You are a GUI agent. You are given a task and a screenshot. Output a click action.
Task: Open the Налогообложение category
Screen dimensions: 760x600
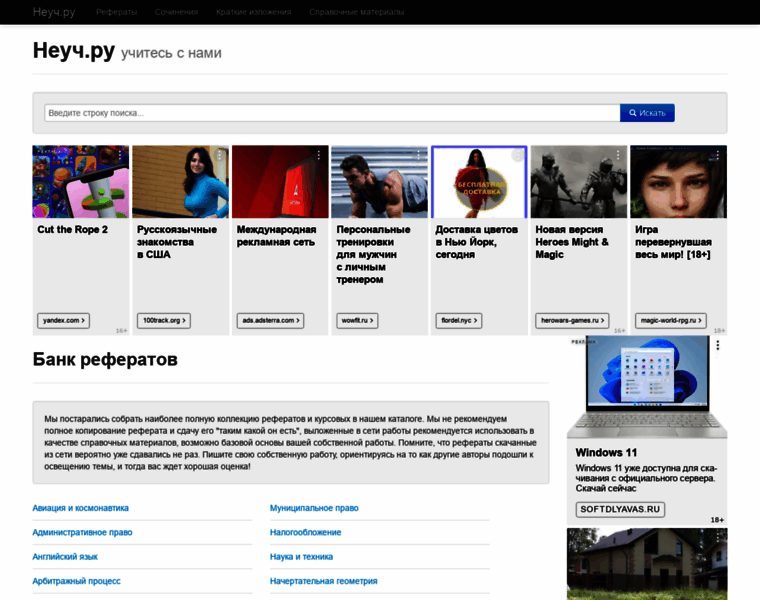(305, 532)
